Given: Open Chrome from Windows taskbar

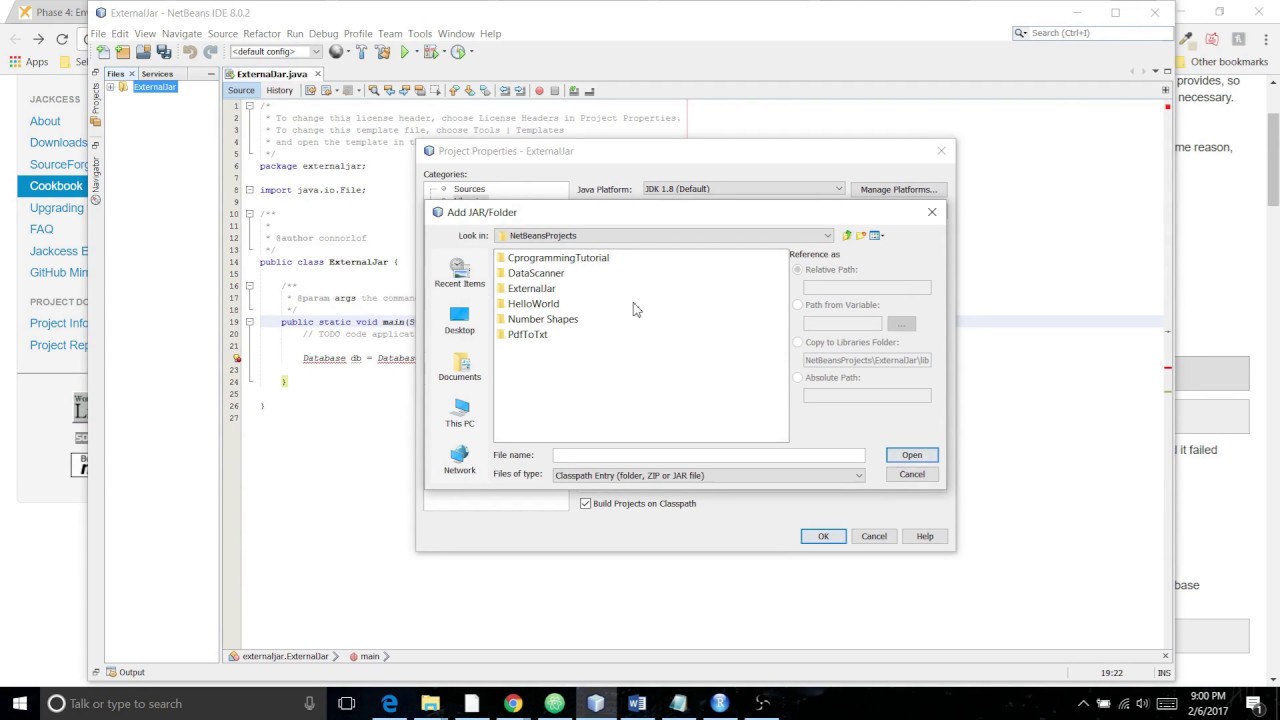Looking at the screenshot, I should point(513,703).
